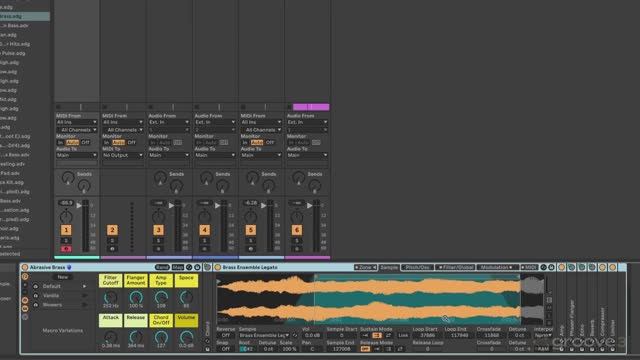The height and width of the screenshot is (360, 640).
Task: Click camera icon beside Vanilla variation
Action: pos(36,296)
